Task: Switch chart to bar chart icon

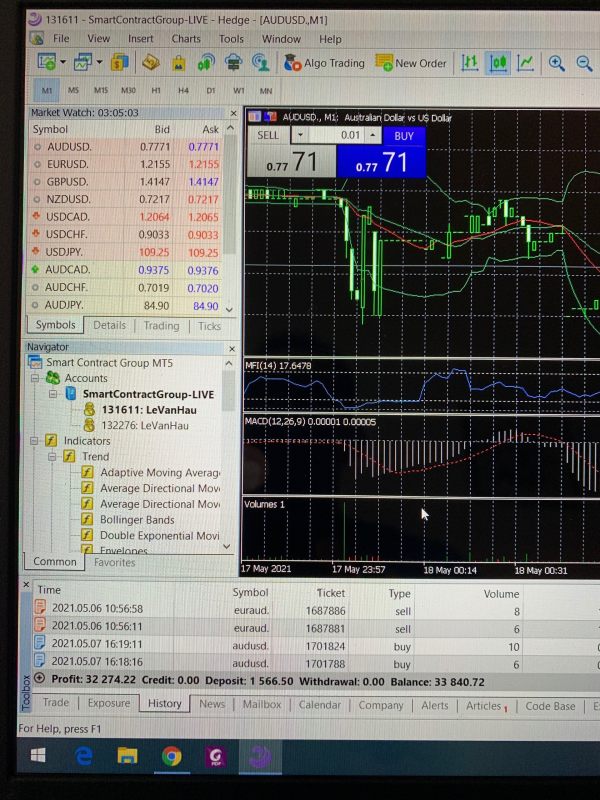Action: (469, 63)
